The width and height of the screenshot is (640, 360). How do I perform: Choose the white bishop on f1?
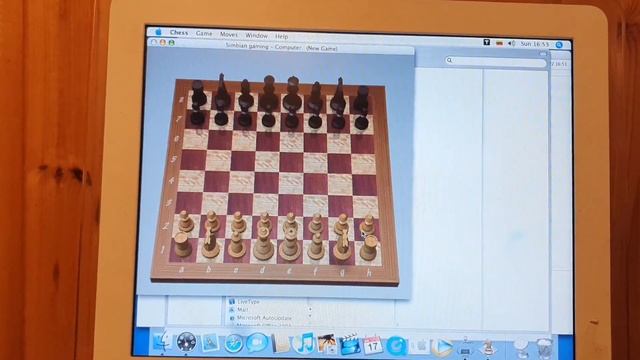pyautogui.click(x=316, y=246)
